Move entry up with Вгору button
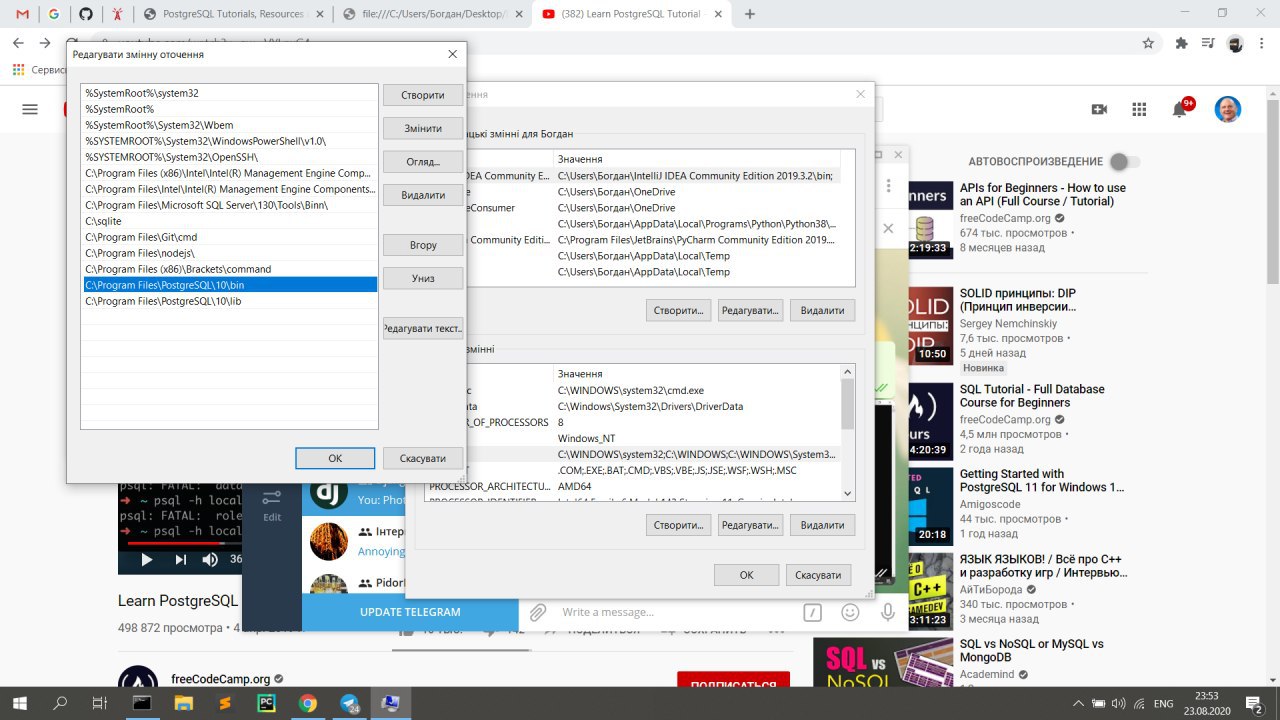This screenshot has width=1280, height=720. pyautogui.click(x=423, y=245)
